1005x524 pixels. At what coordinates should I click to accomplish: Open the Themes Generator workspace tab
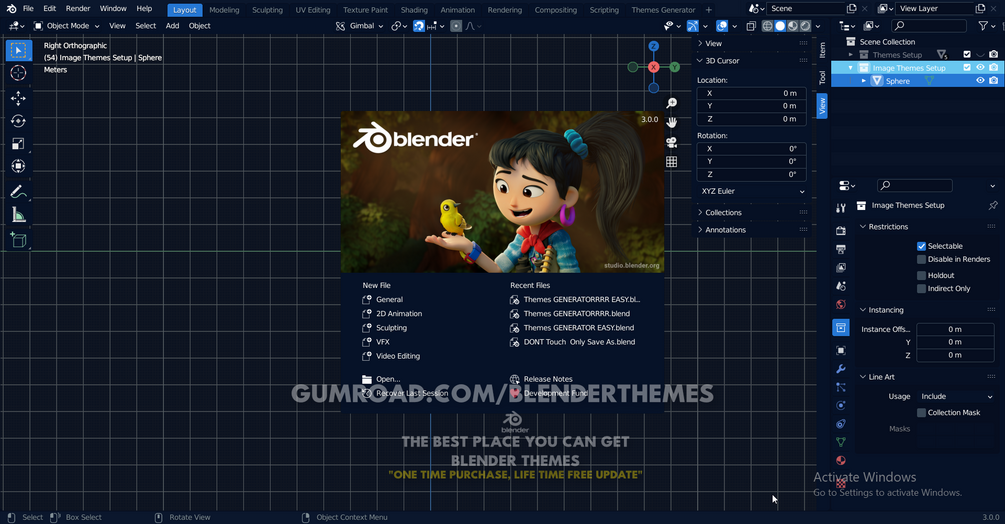pyautogui.click(x=663, y=10)
